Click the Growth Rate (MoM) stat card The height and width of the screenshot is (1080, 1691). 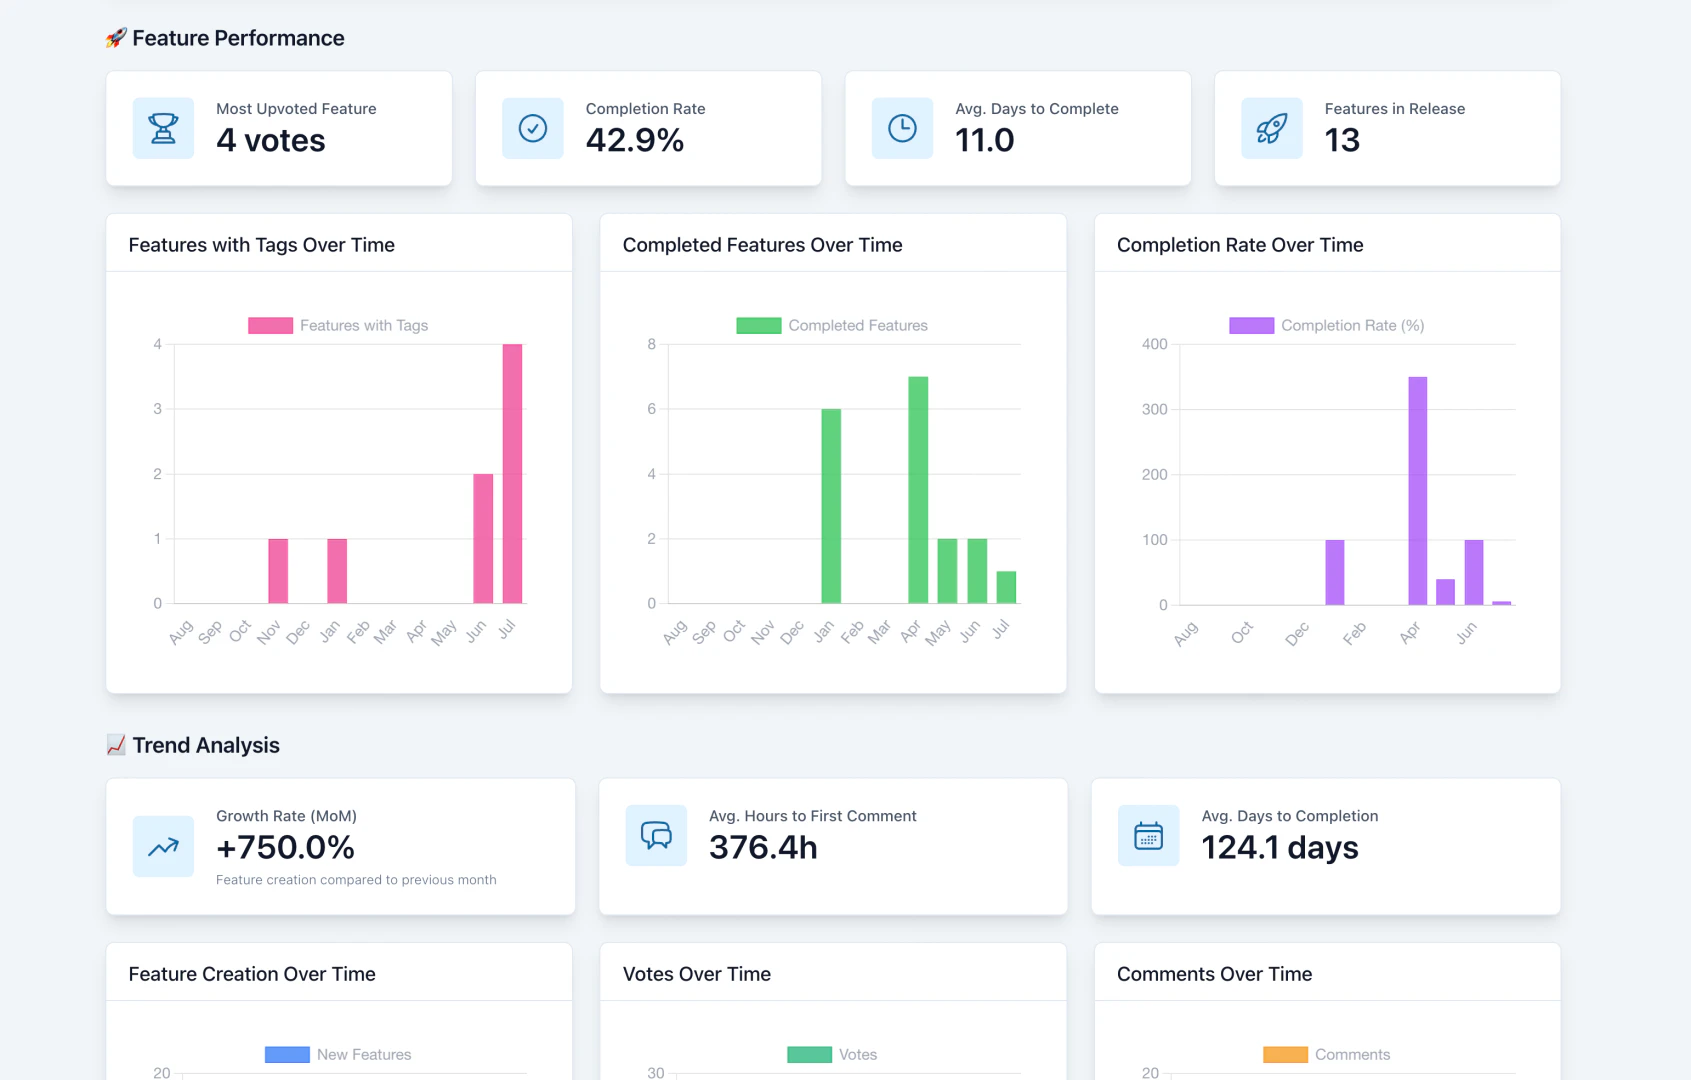pos(340,846)
